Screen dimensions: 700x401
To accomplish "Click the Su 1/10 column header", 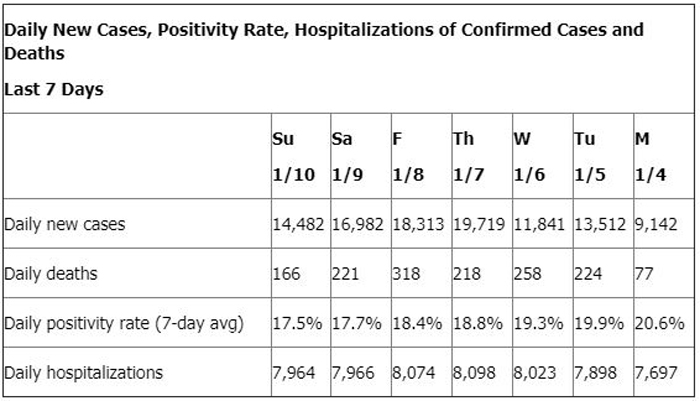I will click(294, 156).
